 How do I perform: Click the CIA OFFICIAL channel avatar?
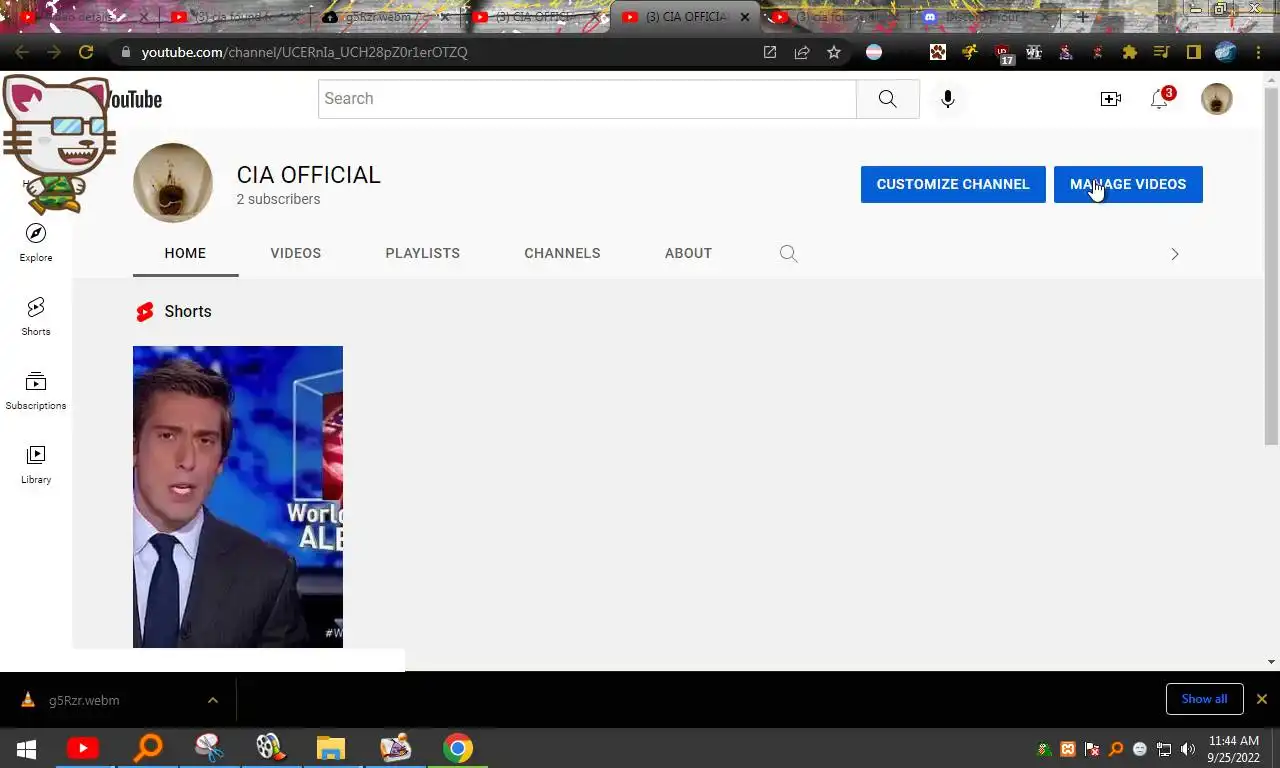[x=173, y=183]
